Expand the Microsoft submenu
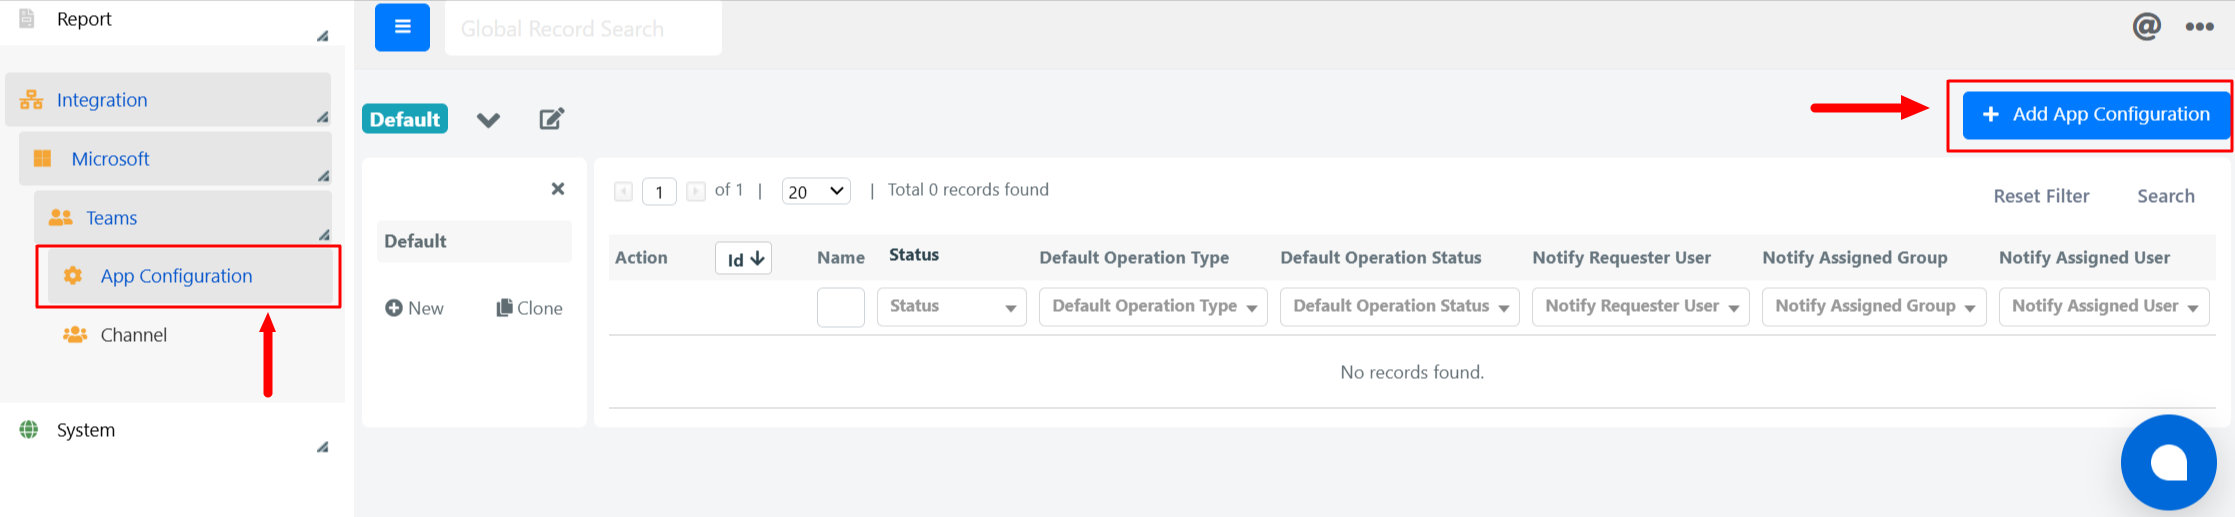2235x517 pixels. [x=175, y=159]
